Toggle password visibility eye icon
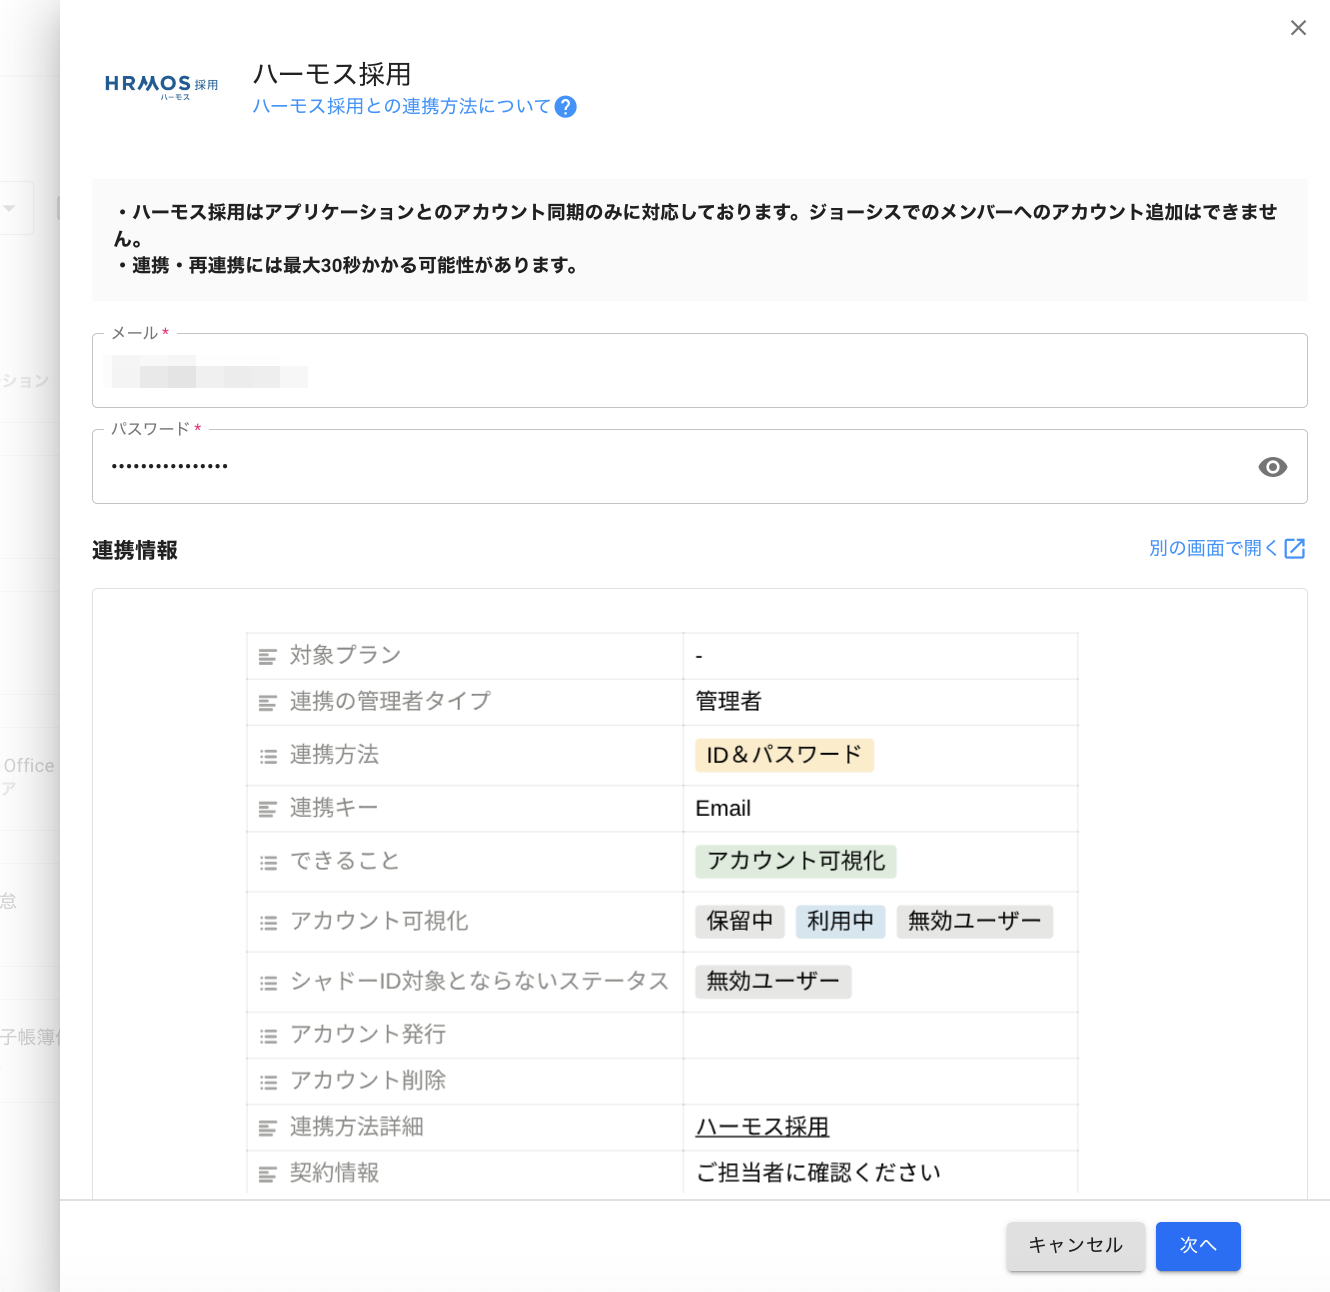This screenshot has height=1292, width=1330. point(1272,467)
